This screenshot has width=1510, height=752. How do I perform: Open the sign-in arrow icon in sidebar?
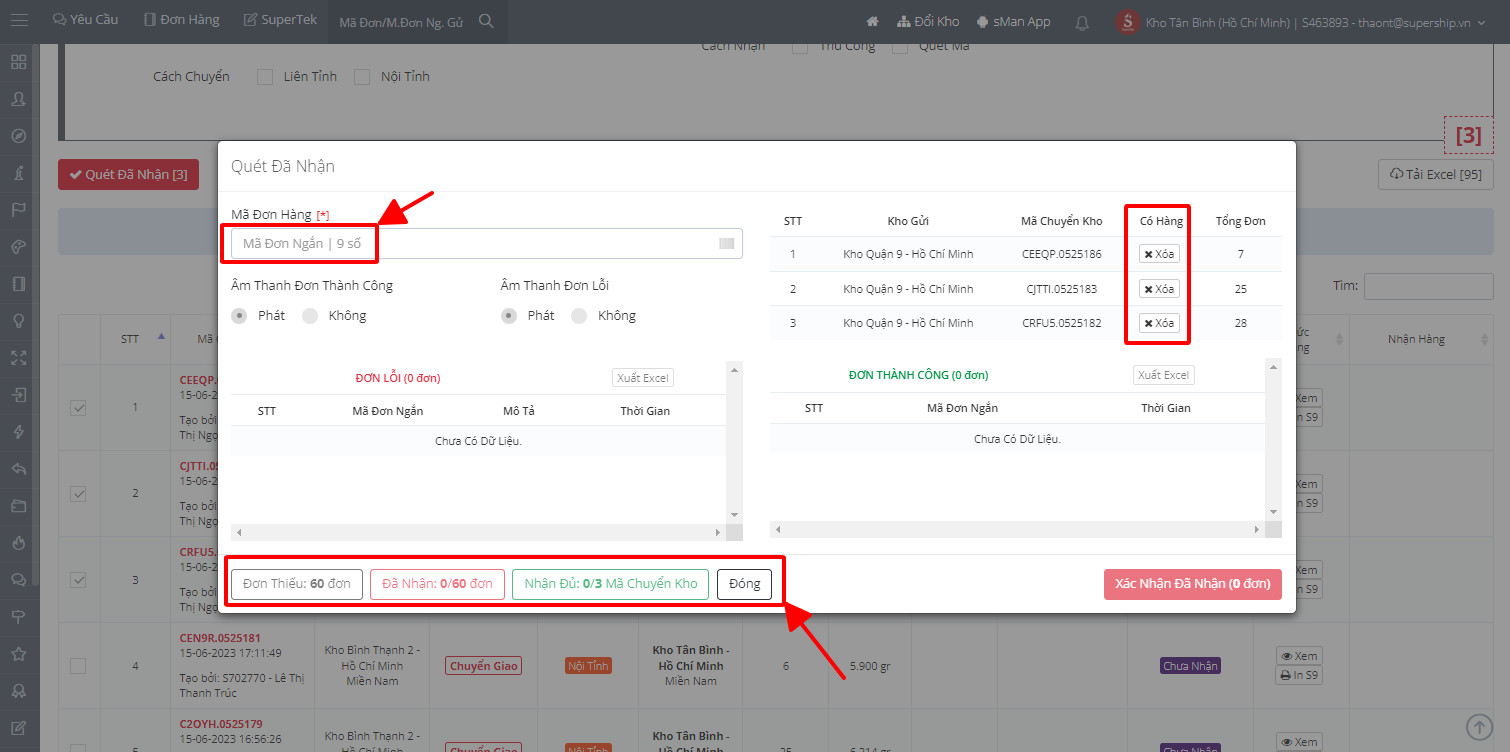coord(18,395)
